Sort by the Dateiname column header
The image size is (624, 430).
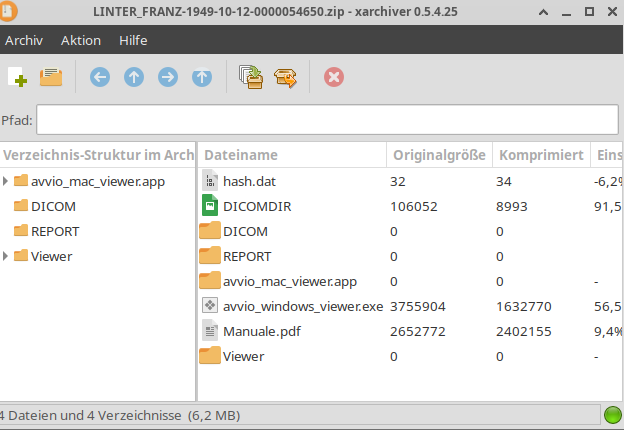point(292,155)
